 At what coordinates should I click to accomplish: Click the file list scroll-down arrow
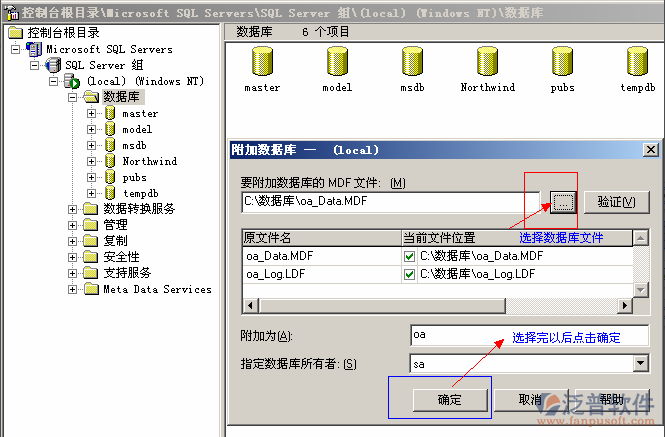[640, 290]
